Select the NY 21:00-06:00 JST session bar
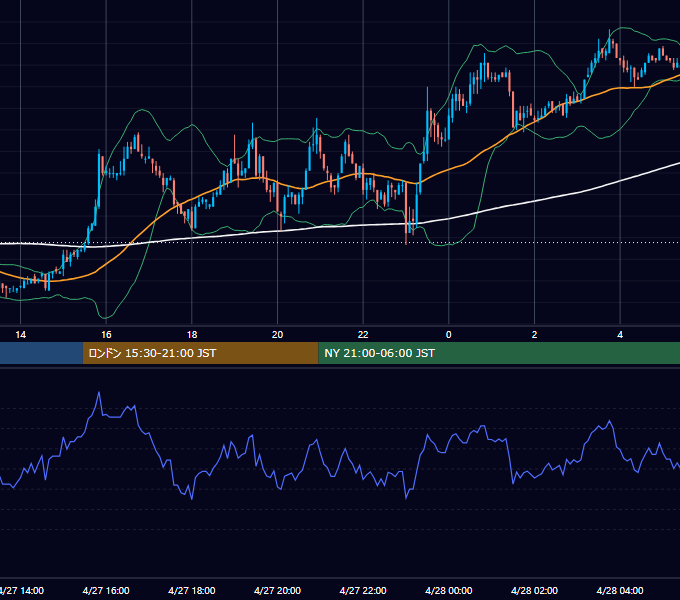Image resolution: width=680 pixels, height=600 pixels. tap(499, 353)
